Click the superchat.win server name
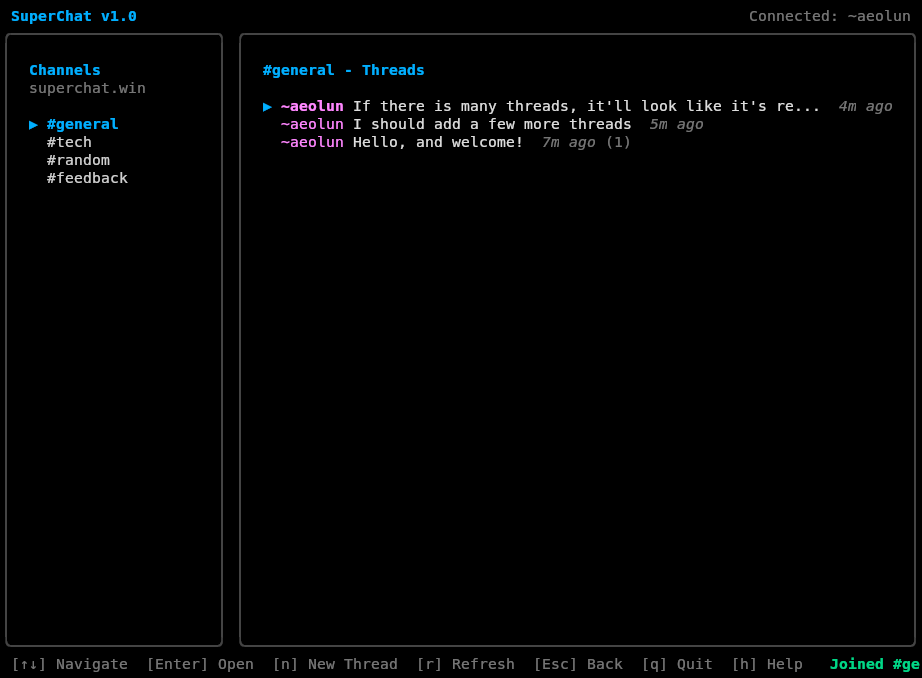The width and height of the screenshot is (922, 678). pos(87,88)
